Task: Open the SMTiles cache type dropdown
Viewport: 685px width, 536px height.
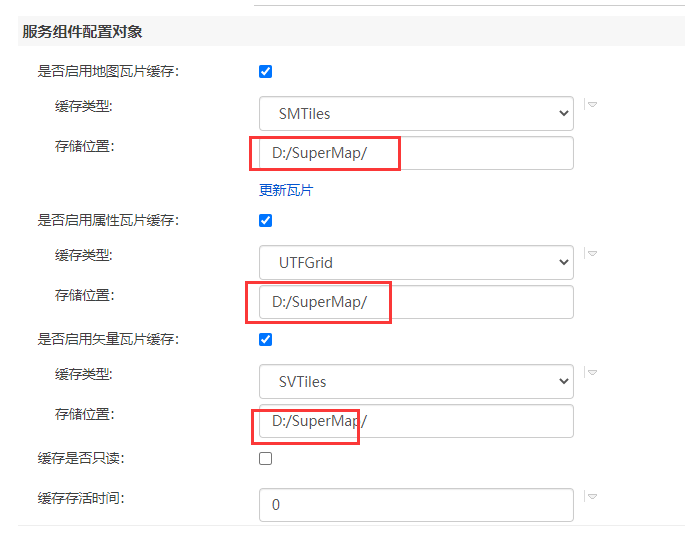Action: click(416, 114)
